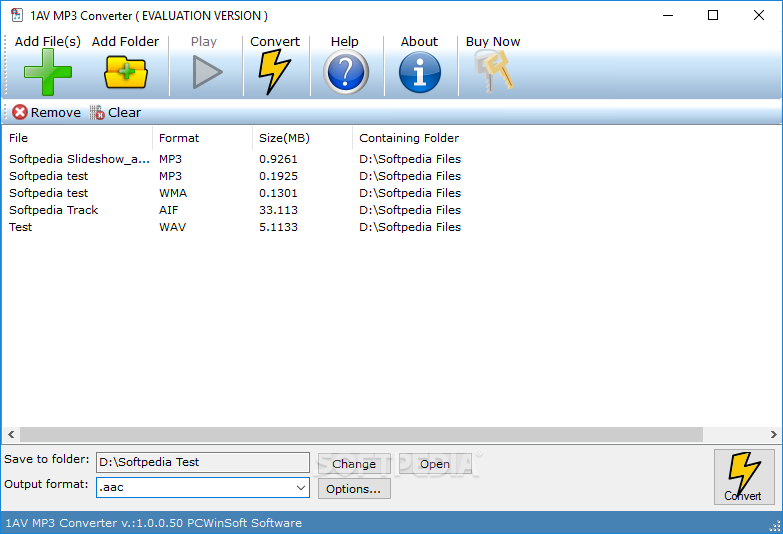Minimize the 1AV MP3 Converter window

tap(668, 15)
